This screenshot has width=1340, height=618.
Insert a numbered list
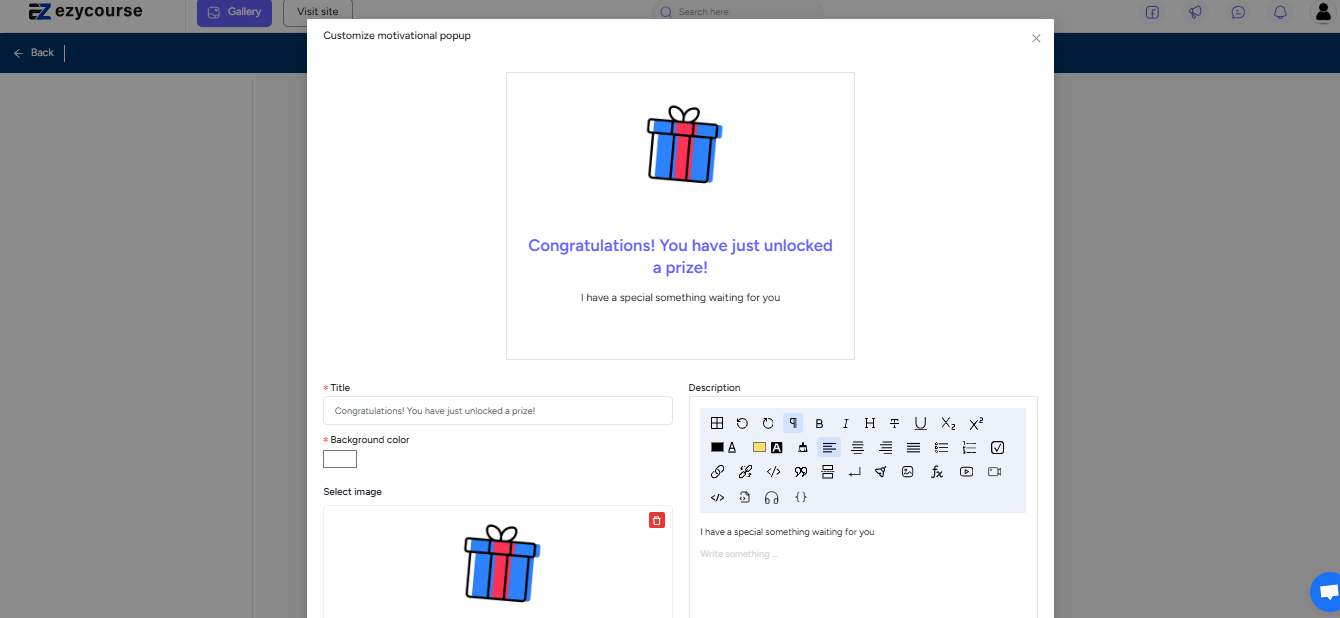(x=969, y=447)
